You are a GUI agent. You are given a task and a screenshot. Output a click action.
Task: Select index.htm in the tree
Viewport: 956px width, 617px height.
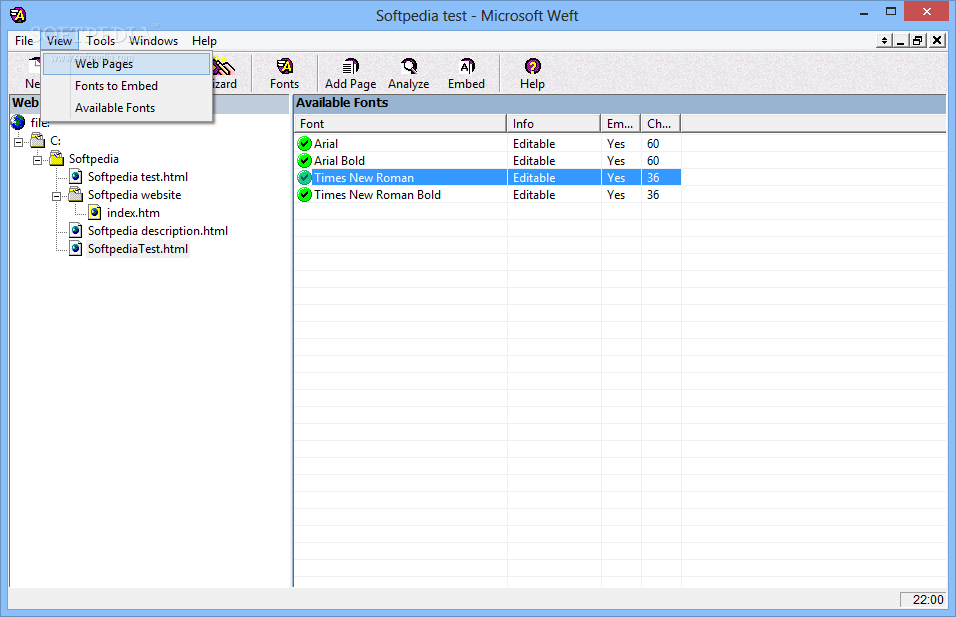pos(133,213)
